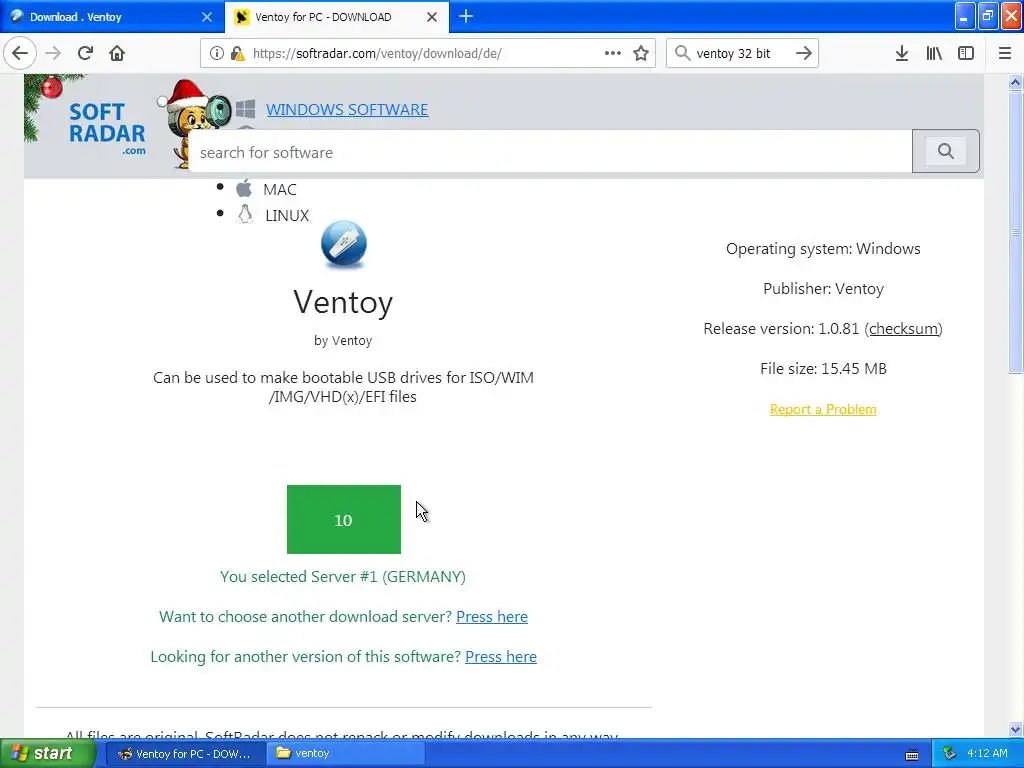This screenshot has height=768, width=1024.
Task: Click the search arrow to run search
Action: click(804, 53)
